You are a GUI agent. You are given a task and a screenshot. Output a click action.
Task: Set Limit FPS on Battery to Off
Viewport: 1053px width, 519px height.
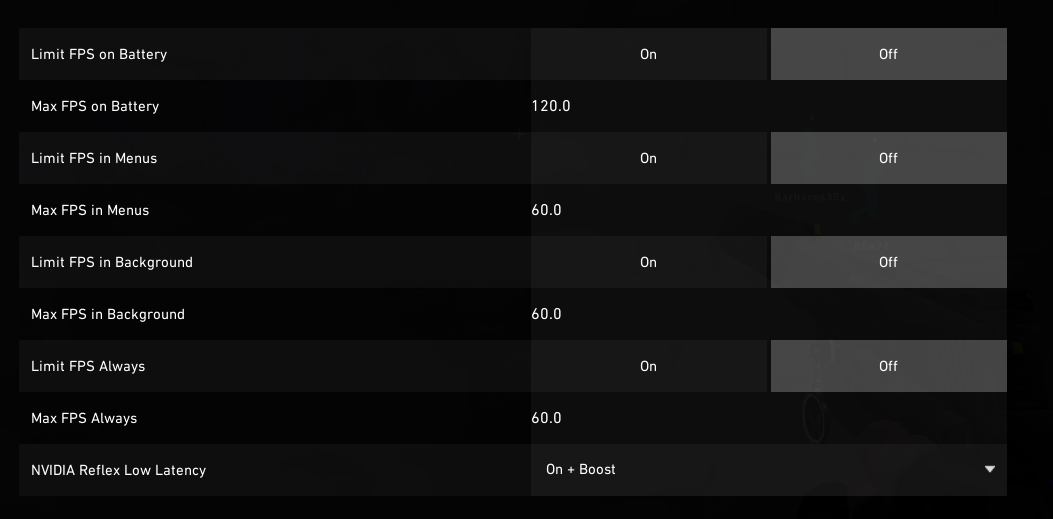click(888, 54)
